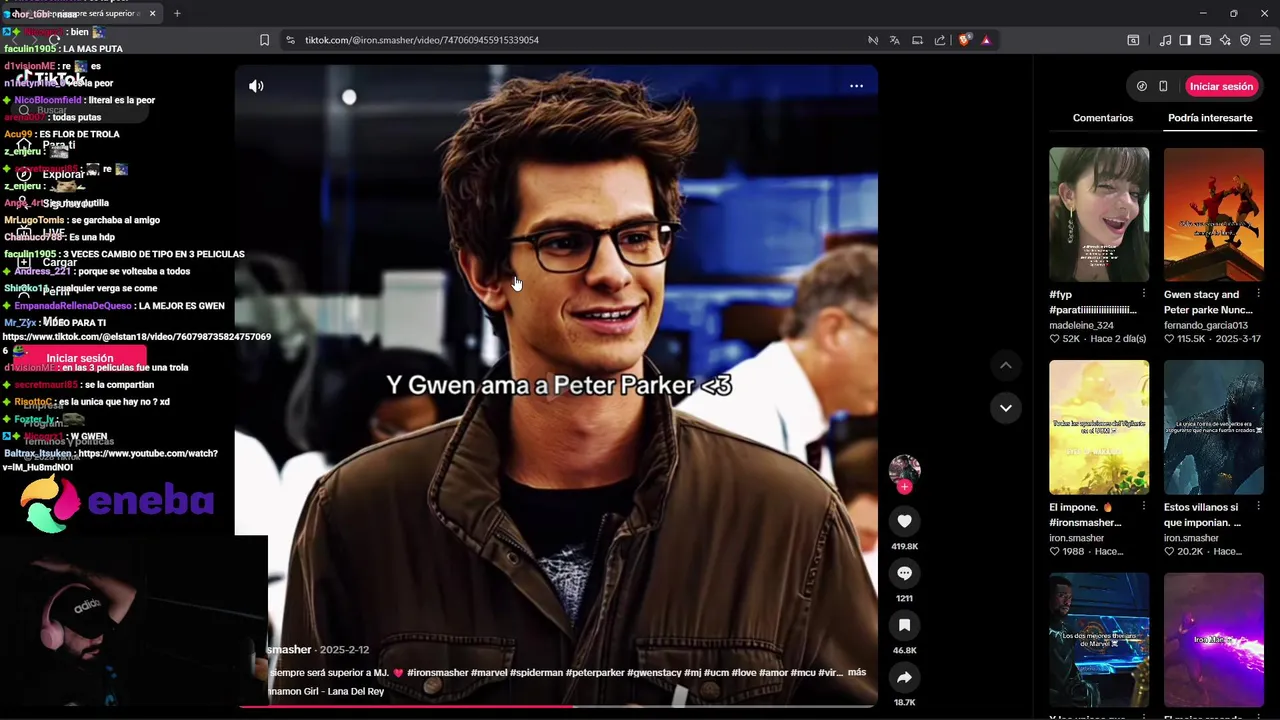Open options for Estos villanos video

pyautogui.click(x=1258, y=507)
